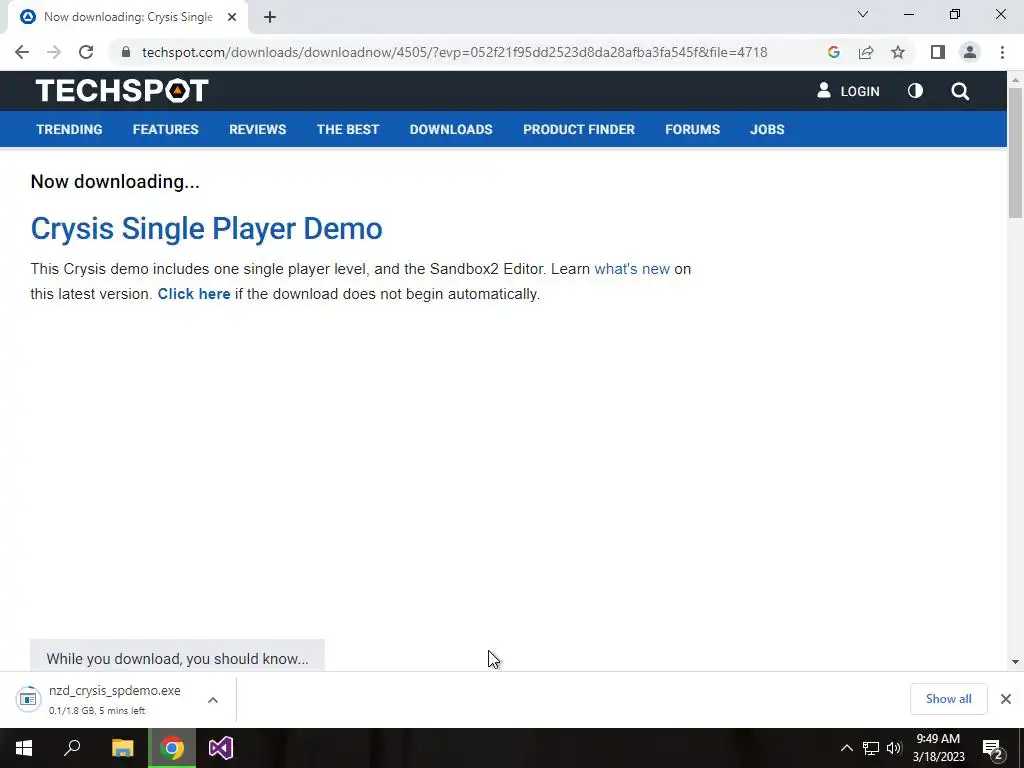Open the notification center icon
The image size is (1024, 768).
[x=993, y=749]
